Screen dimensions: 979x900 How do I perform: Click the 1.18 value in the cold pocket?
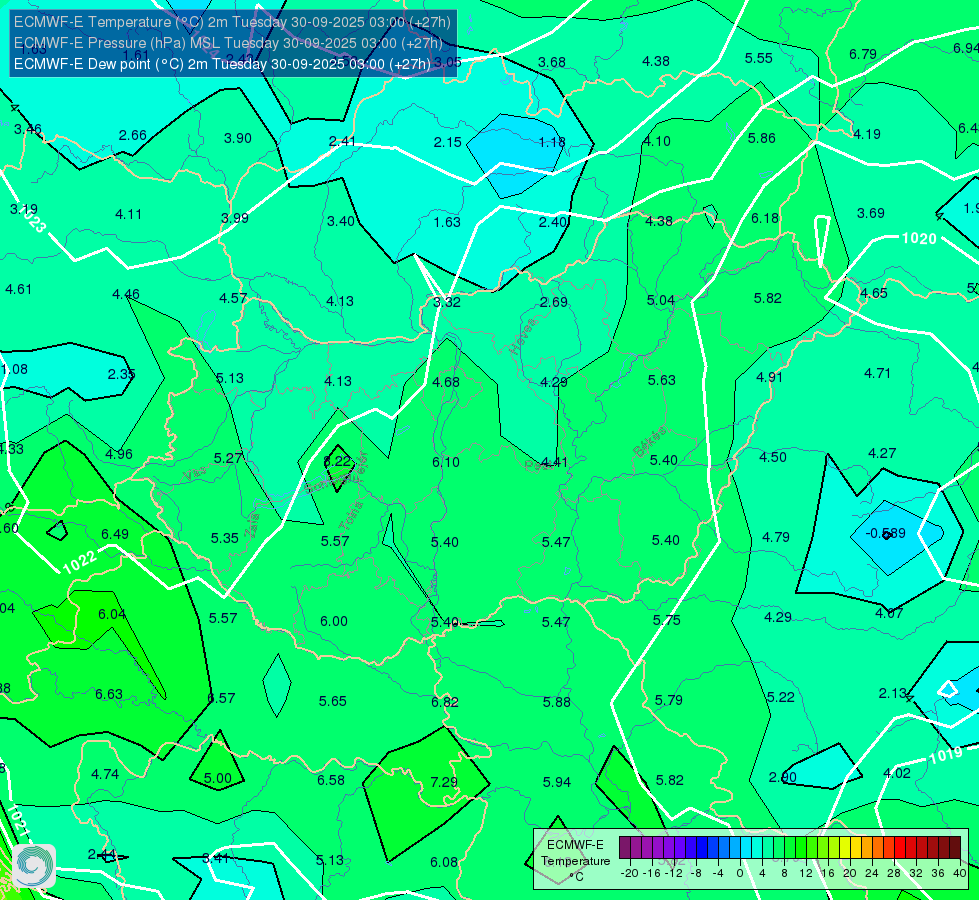point(552,142)
